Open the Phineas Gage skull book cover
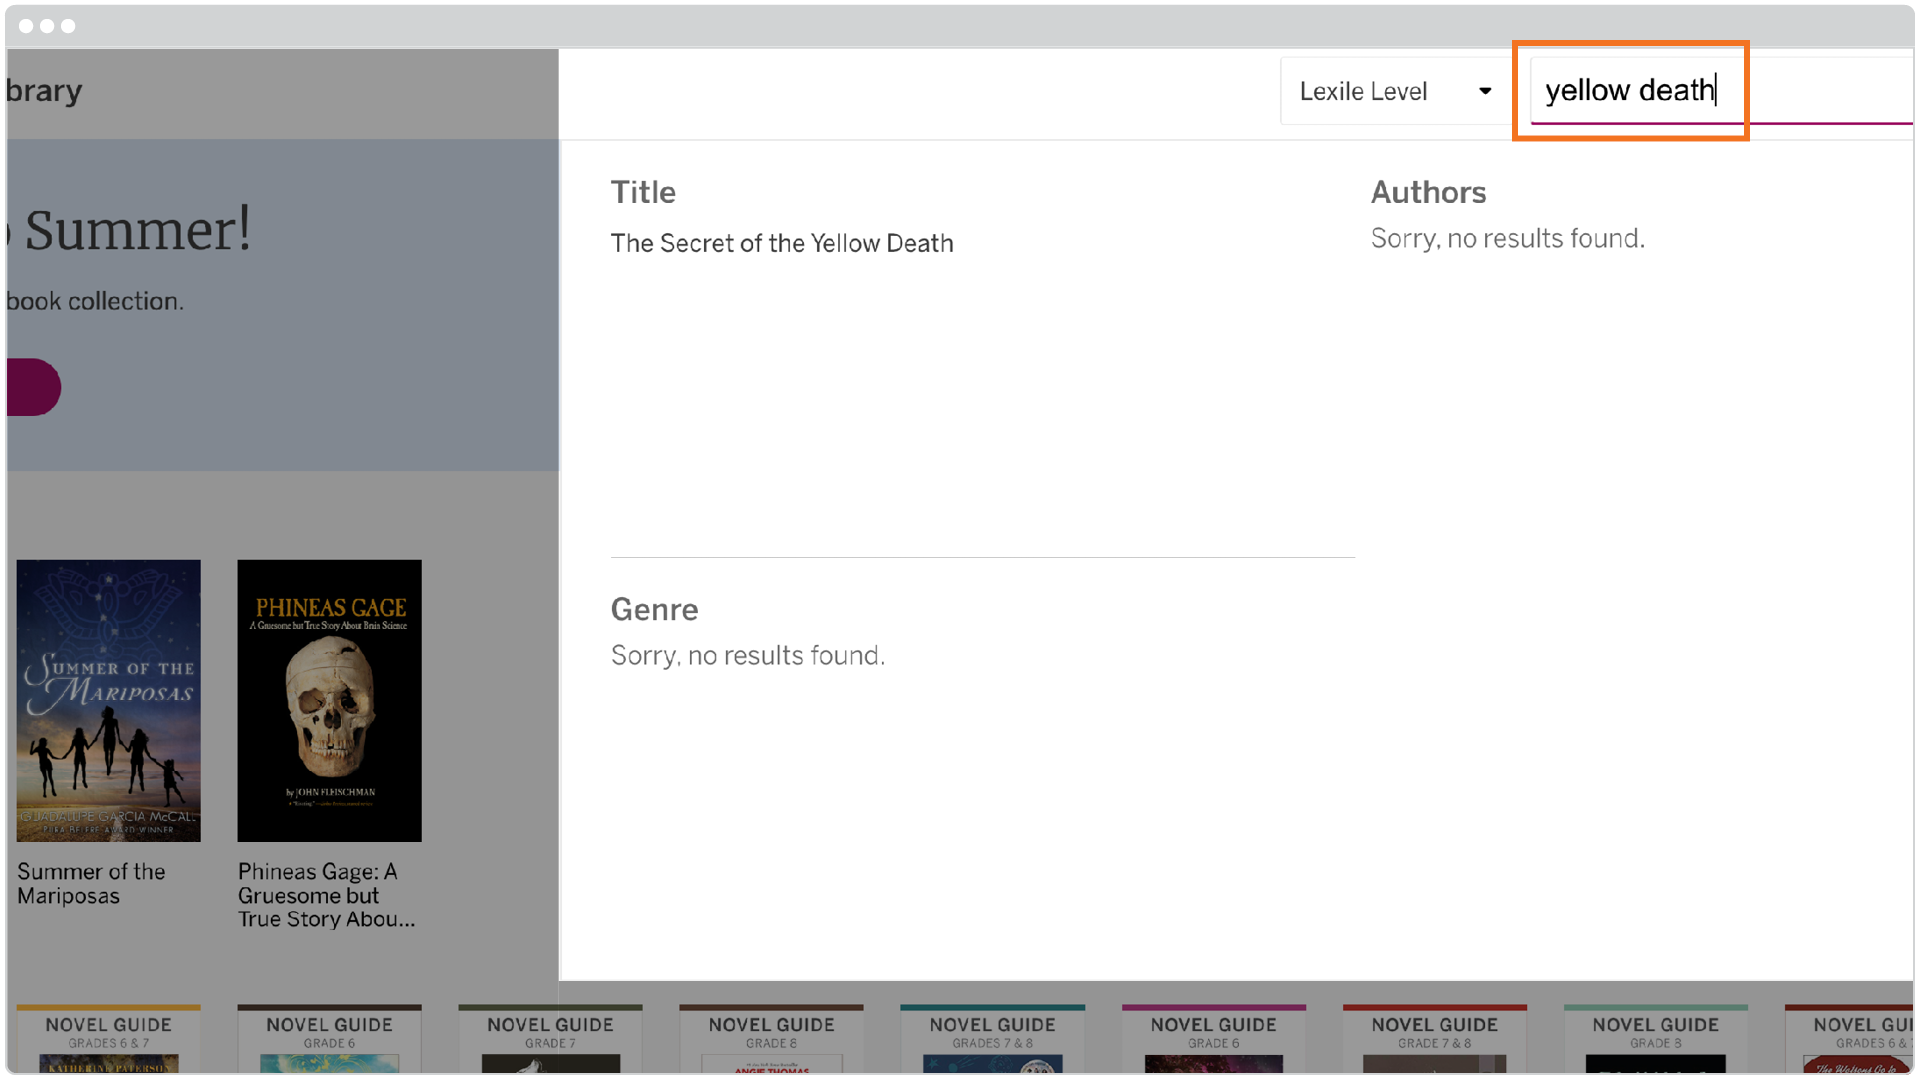 click(x=330, y=700)
